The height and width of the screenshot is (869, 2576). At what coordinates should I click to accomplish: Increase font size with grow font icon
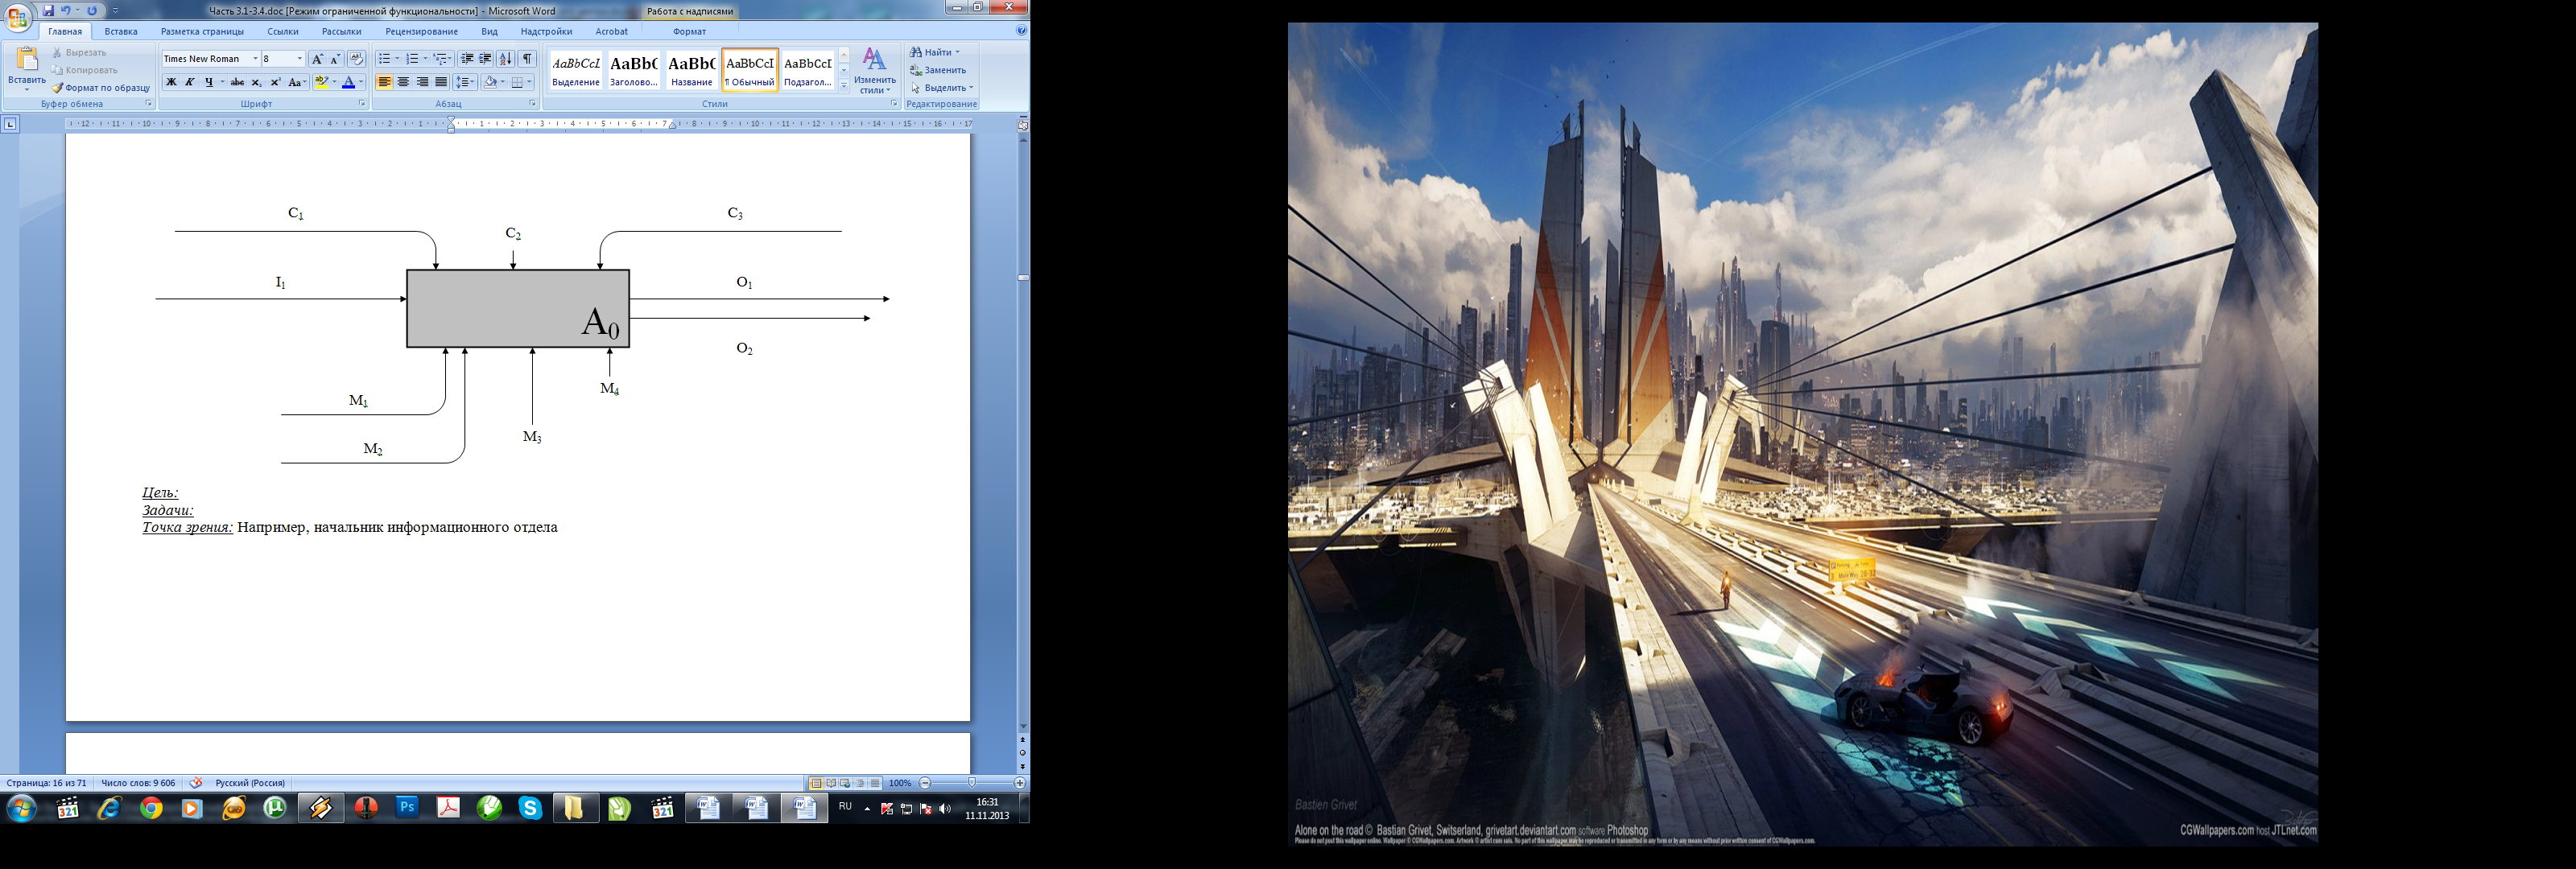click(x=317, y=59)
